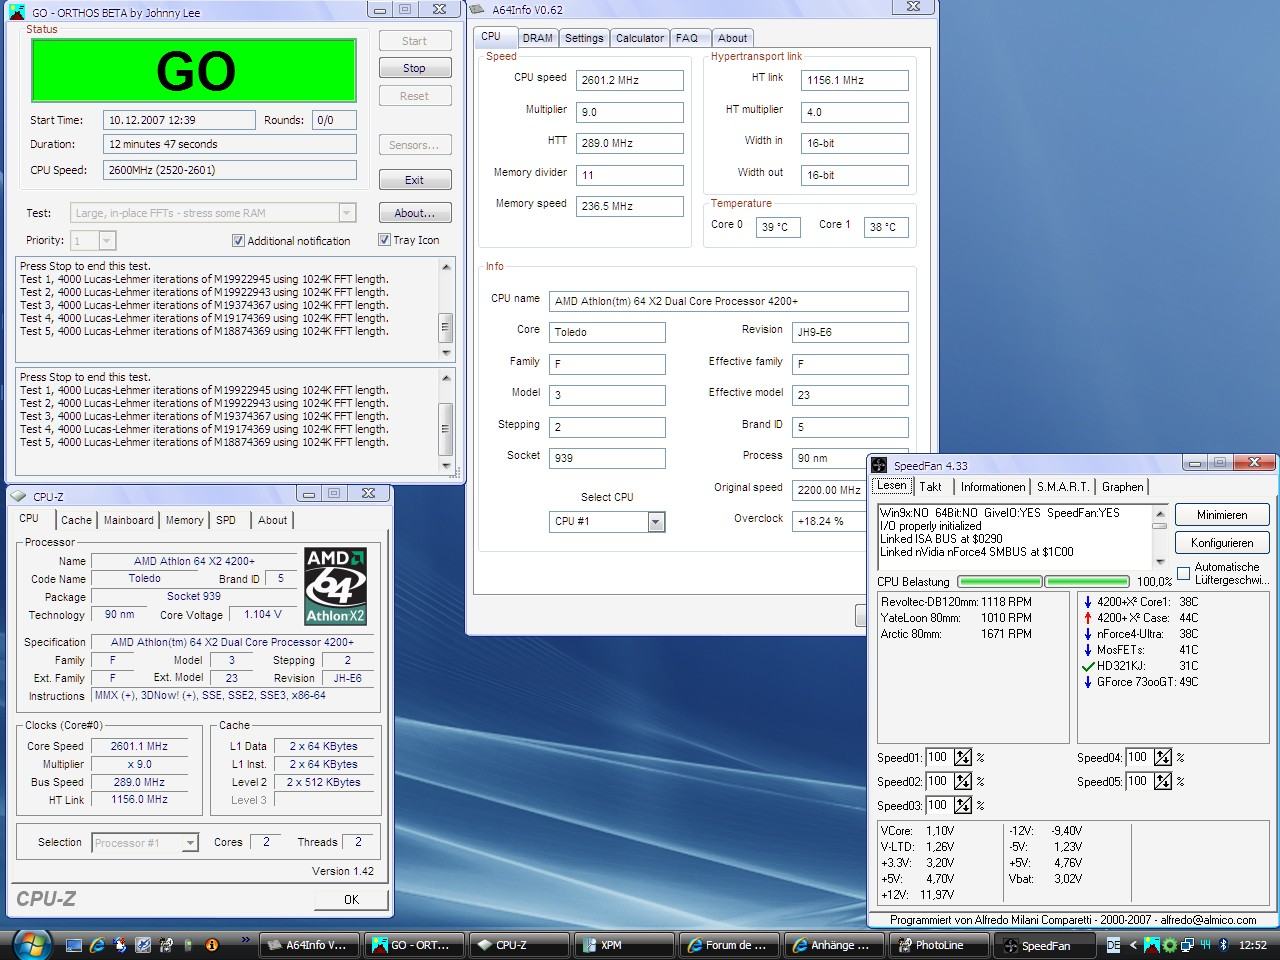Screen dimensions: 1280x960
Task: Click the AMD 64 Athlon X2 logo
Action: pyautogui.click(x=335, y=586)
